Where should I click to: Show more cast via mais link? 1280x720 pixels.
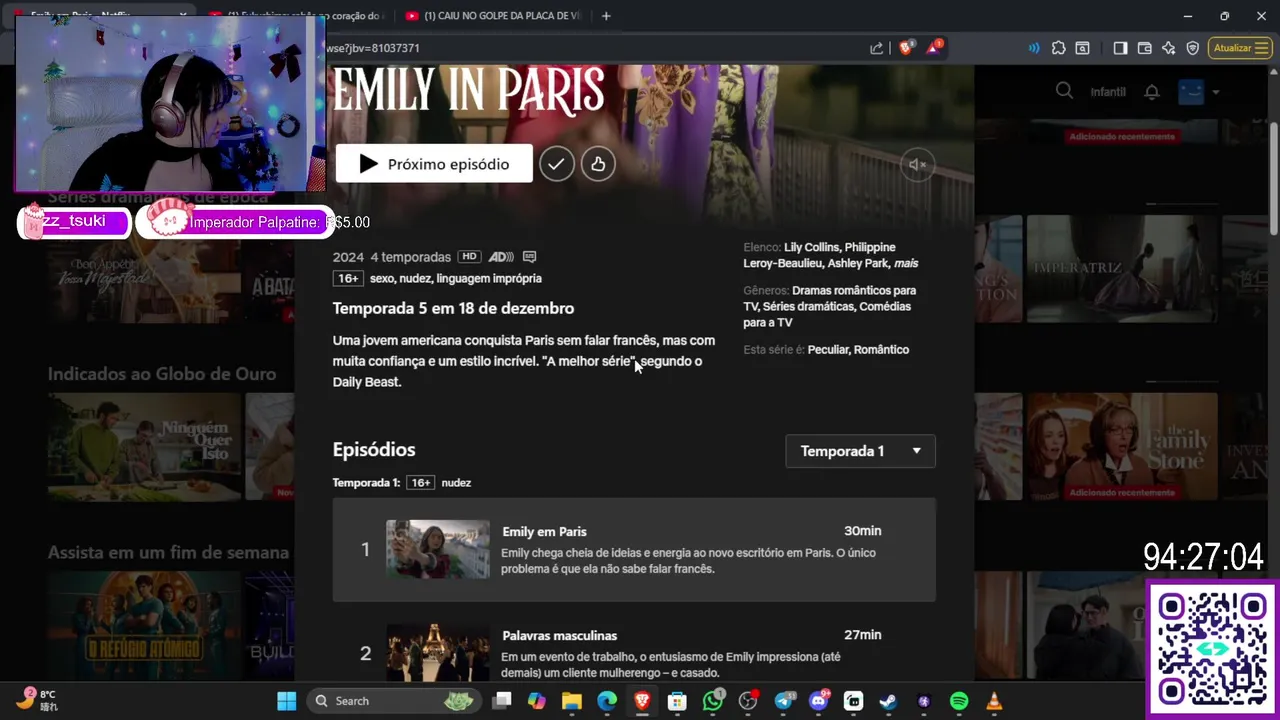tap(906, 263)
